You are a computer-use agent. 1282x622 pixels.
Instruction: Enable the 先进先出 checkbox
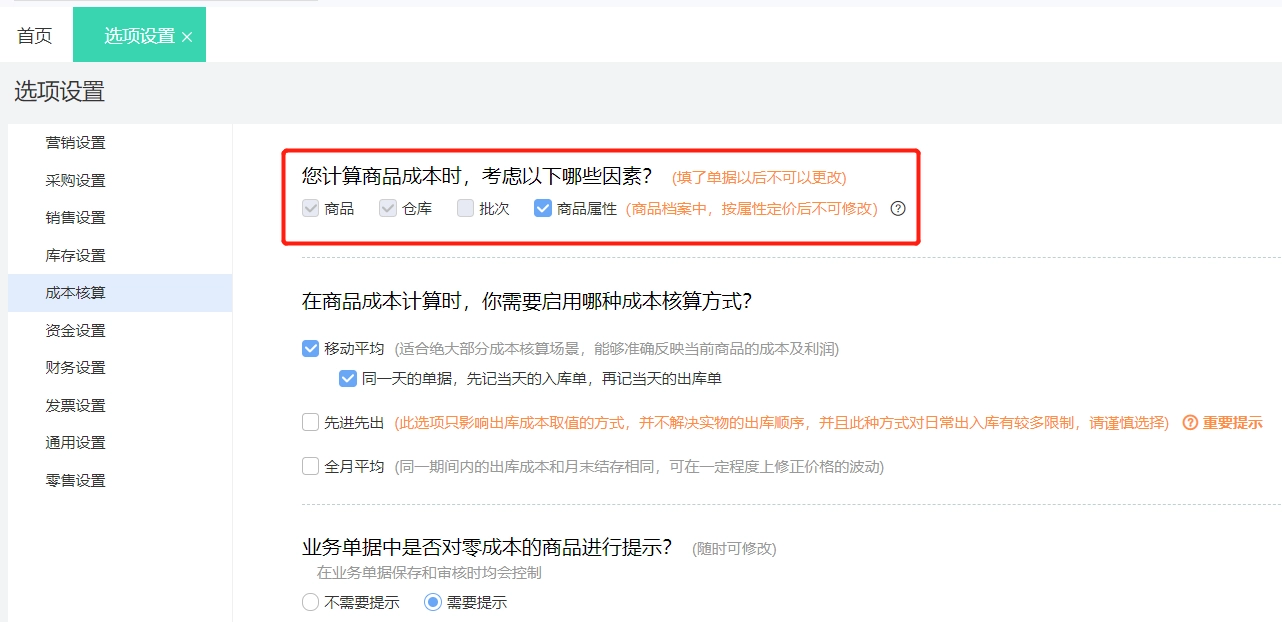pyautogui.click(x=310, y=423)
